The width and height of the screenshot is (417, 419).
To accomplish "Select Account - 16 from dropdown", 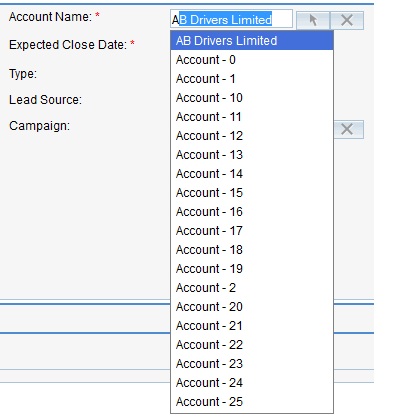I will [x=252, y=212].
